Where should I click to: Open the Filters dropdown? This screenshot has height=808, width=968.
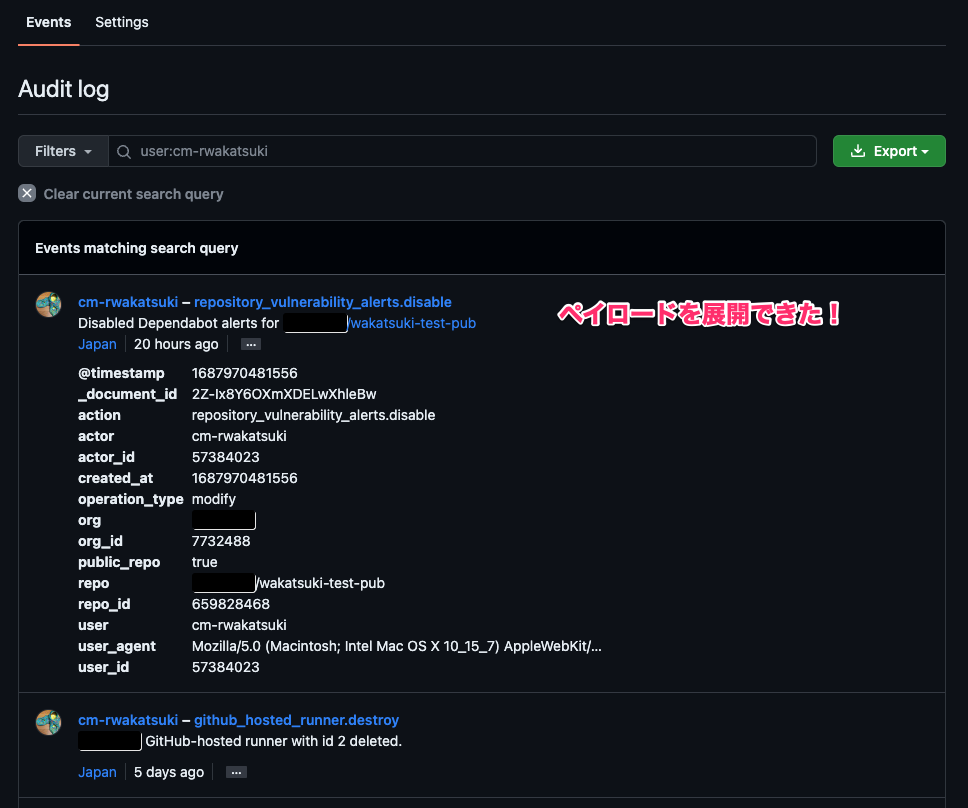[x=62, y=151]
